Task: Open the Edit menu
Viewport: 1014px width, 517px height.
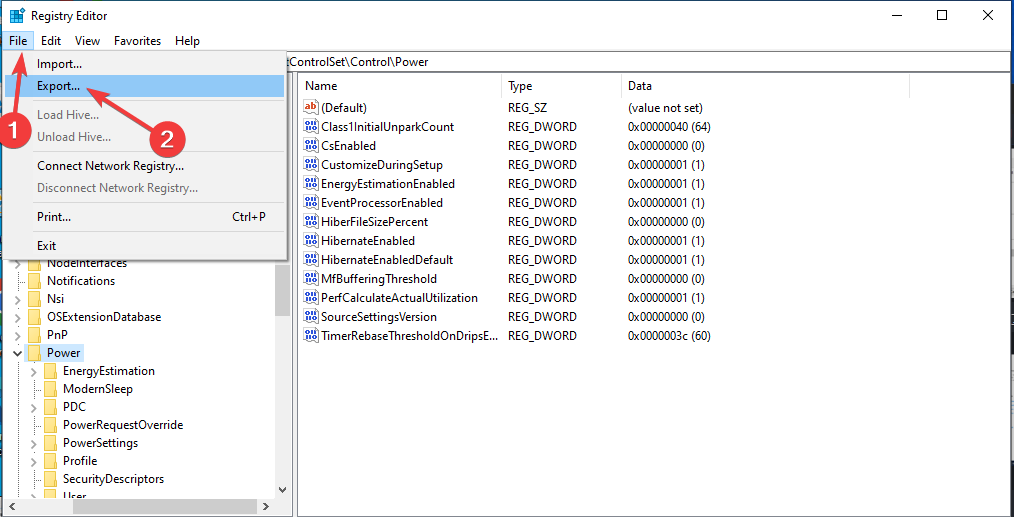Action: (x=50, y=41)
